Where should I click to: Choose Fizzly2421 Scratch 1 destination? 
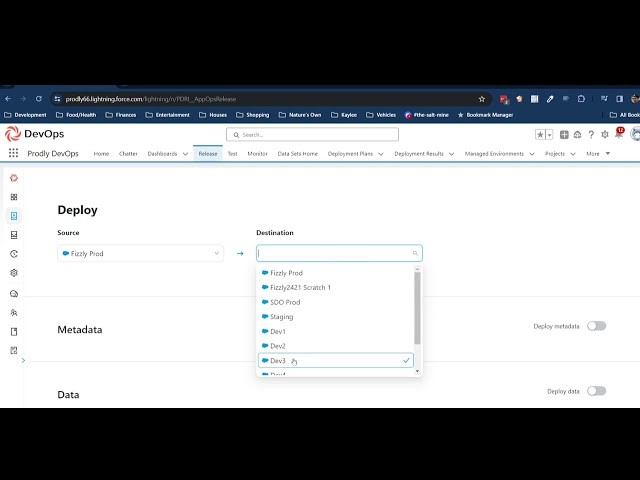[336, 287]
